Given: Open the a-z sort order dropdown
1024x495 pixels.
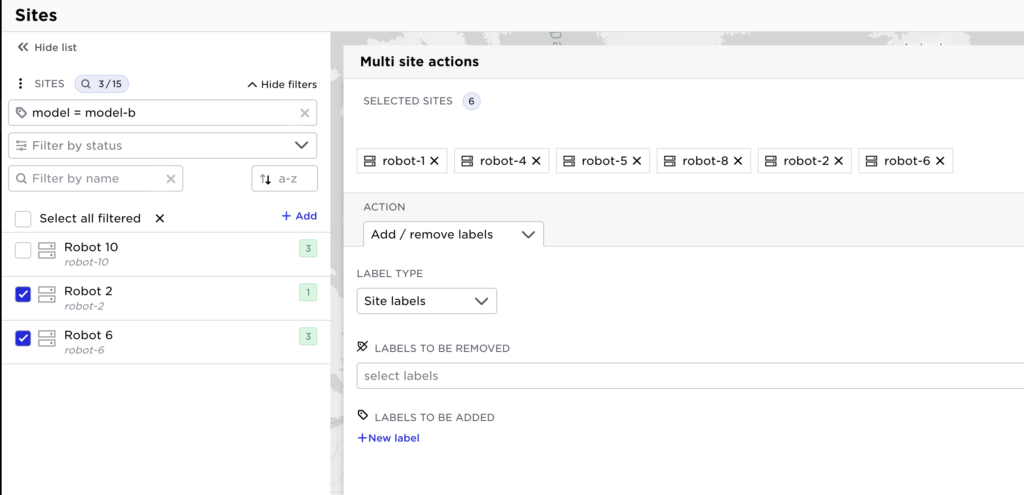Looking at the screenshot, I should pyautogui.click(x=284, y=179).
